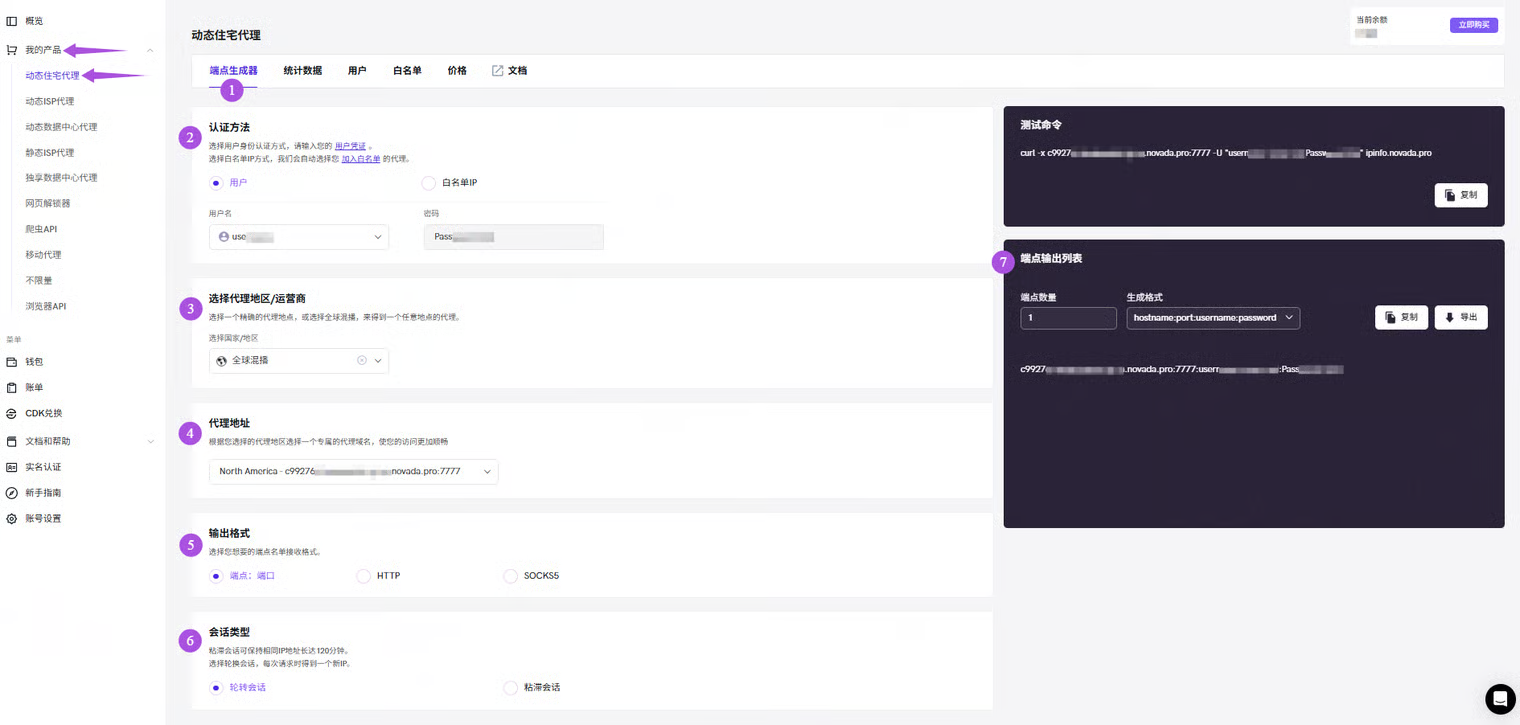
Task: Clear the 全球混播 region selection icon
Action: [362, 361]
